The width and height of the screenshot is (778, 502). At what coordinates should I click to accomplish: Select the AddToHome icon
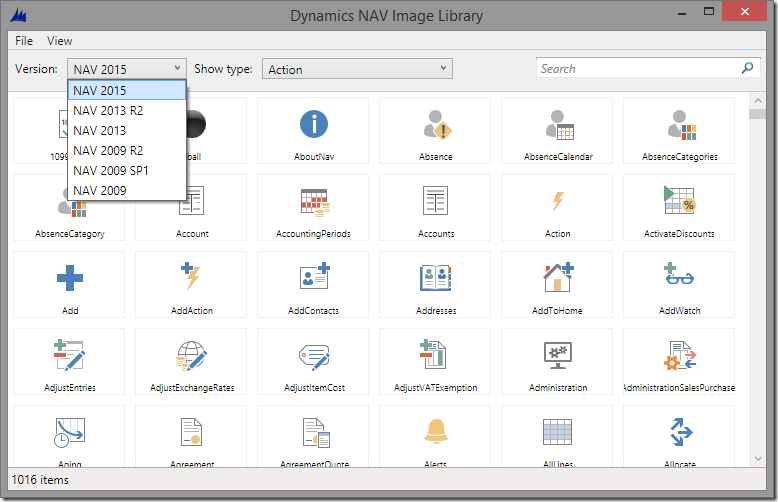pos(559,277)
